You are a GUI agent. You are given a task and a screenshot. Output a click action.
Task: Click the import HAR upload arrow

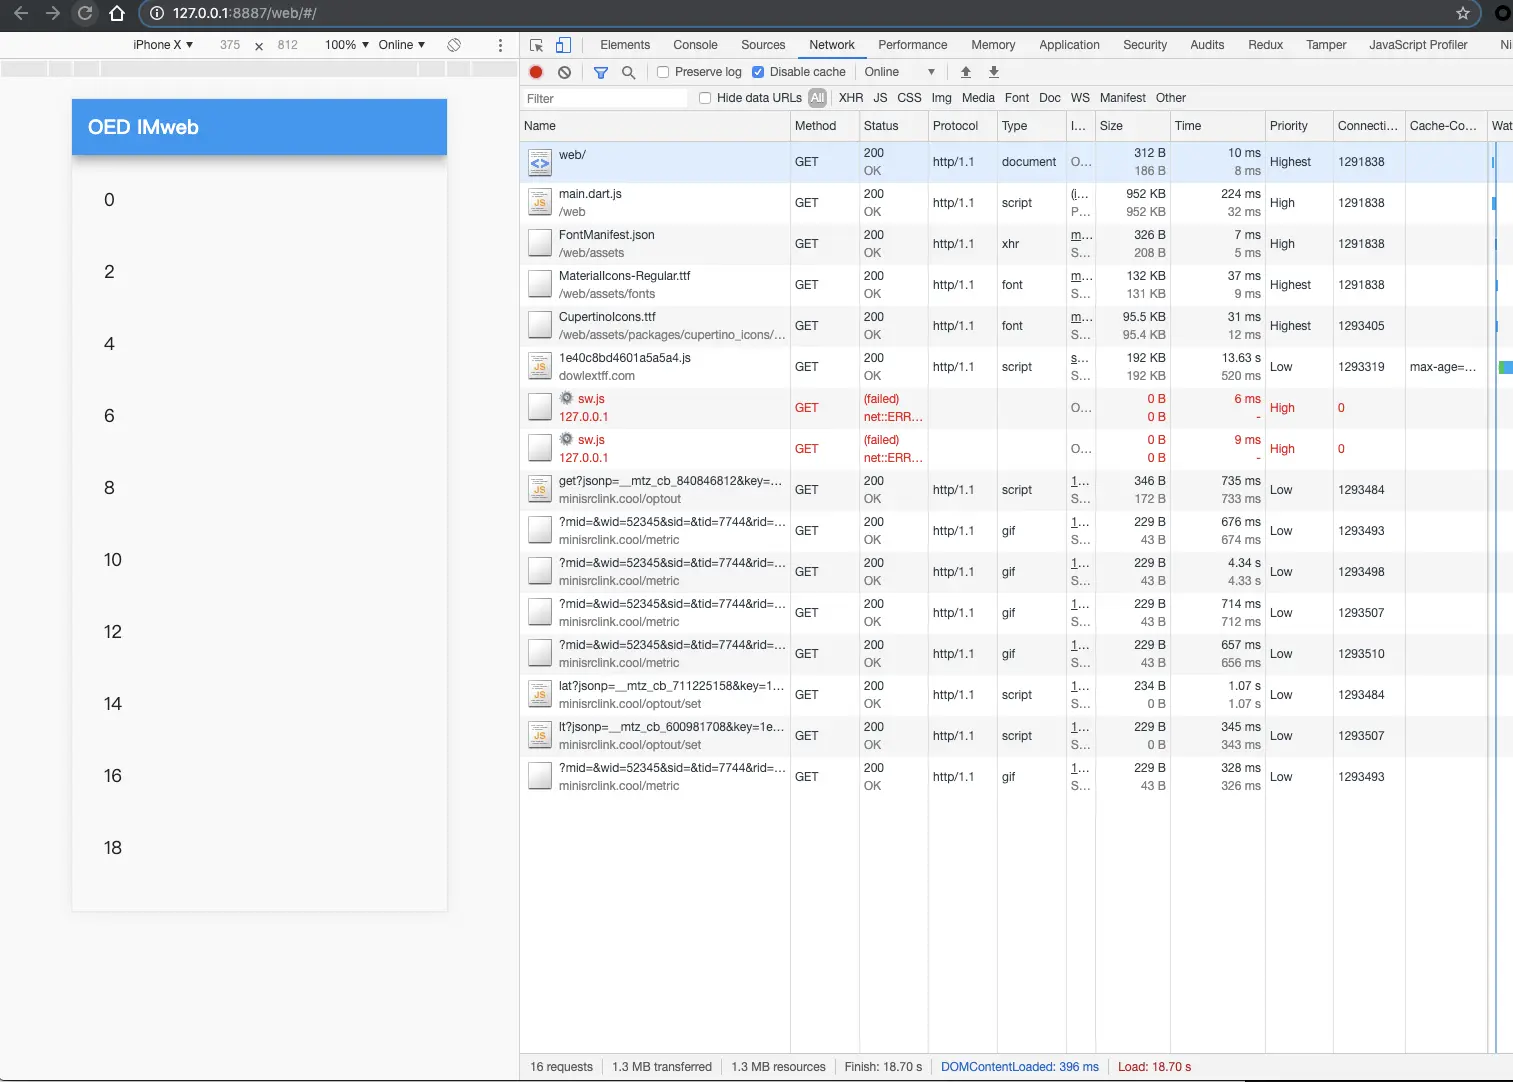pyautogui.click(x=966, y=72)
